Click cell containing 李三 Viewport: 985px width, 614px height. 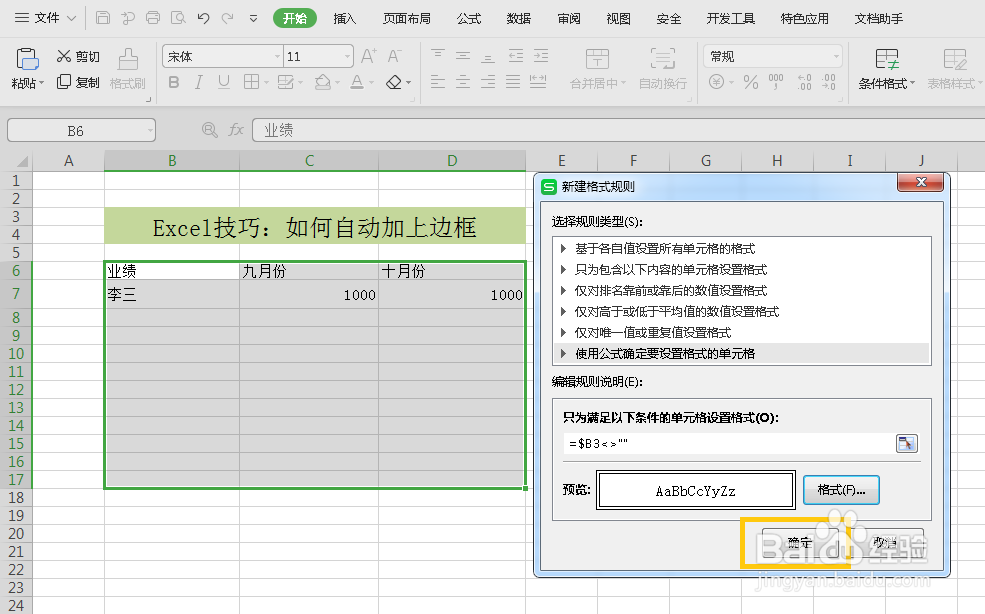(x=172, y=294)
